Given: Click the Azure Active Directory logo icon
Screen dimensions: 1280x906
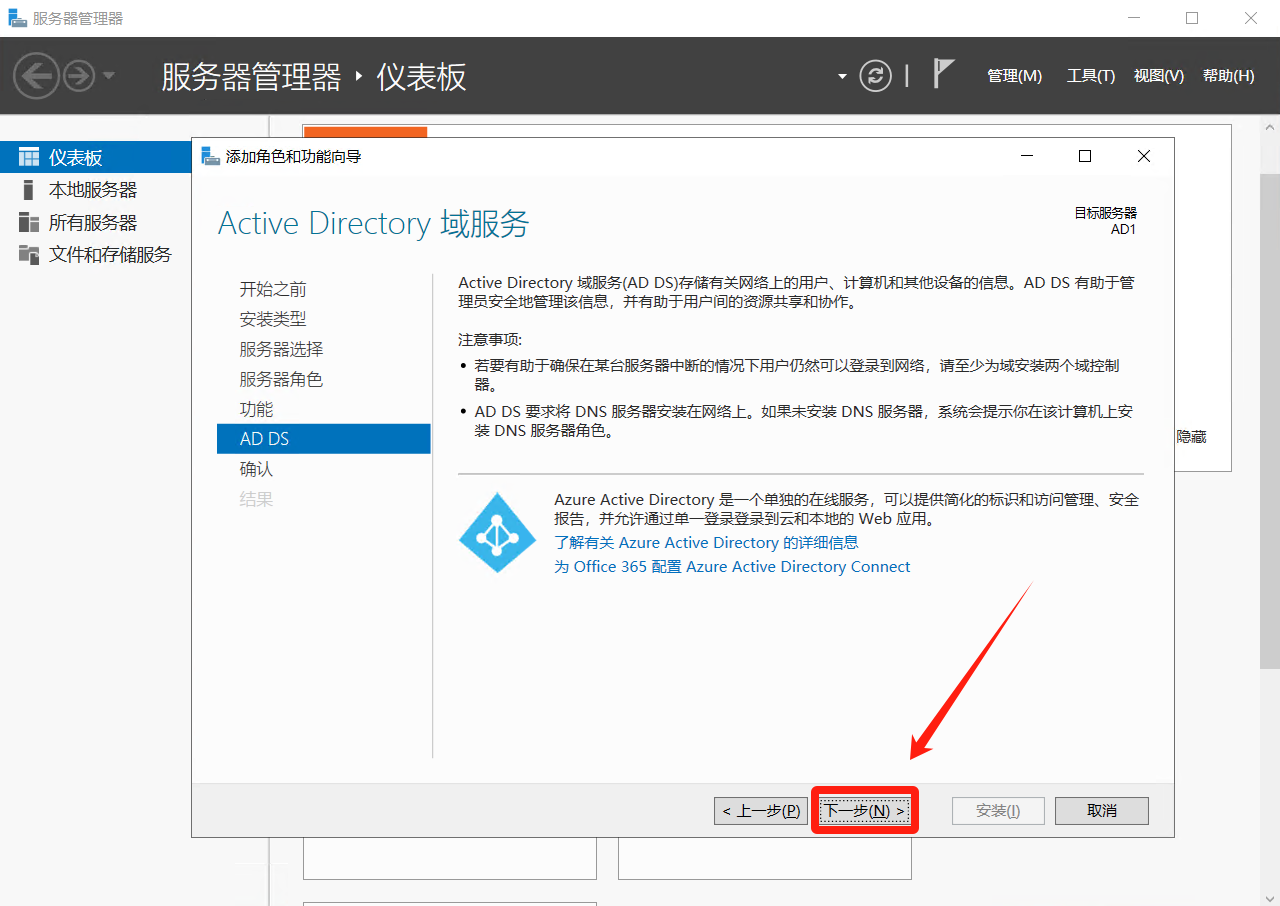Looking at the screenshot, I should (497, 532).
